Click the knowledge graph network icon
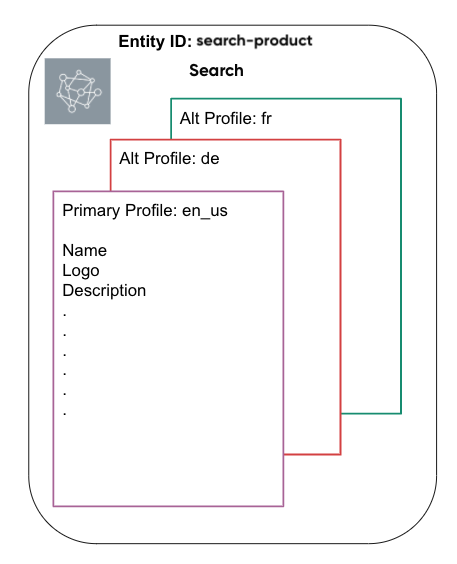The image size is (457, 564). click(79, 91)
